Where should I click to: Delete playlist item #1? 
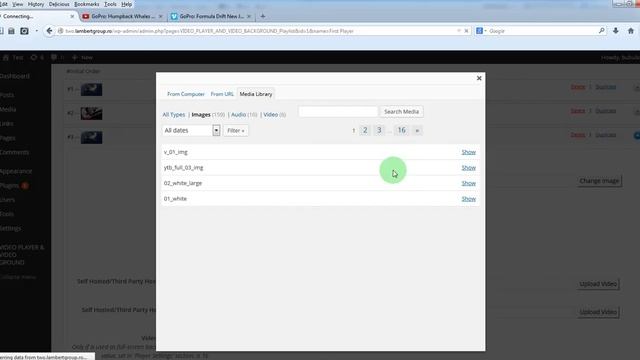[x=578, y=87]
